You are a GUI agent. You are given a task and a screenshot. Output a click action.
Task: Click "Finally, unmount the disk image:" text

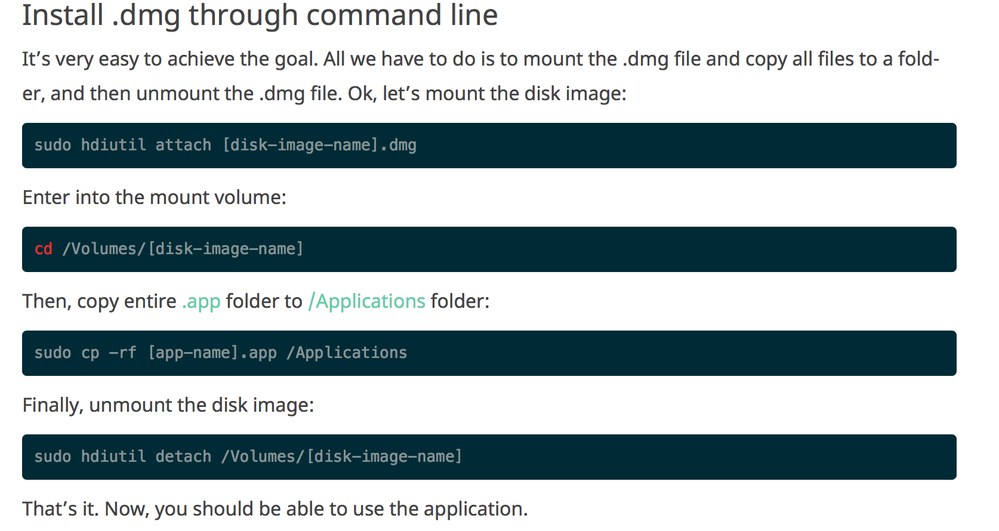(x=168, y=405)
